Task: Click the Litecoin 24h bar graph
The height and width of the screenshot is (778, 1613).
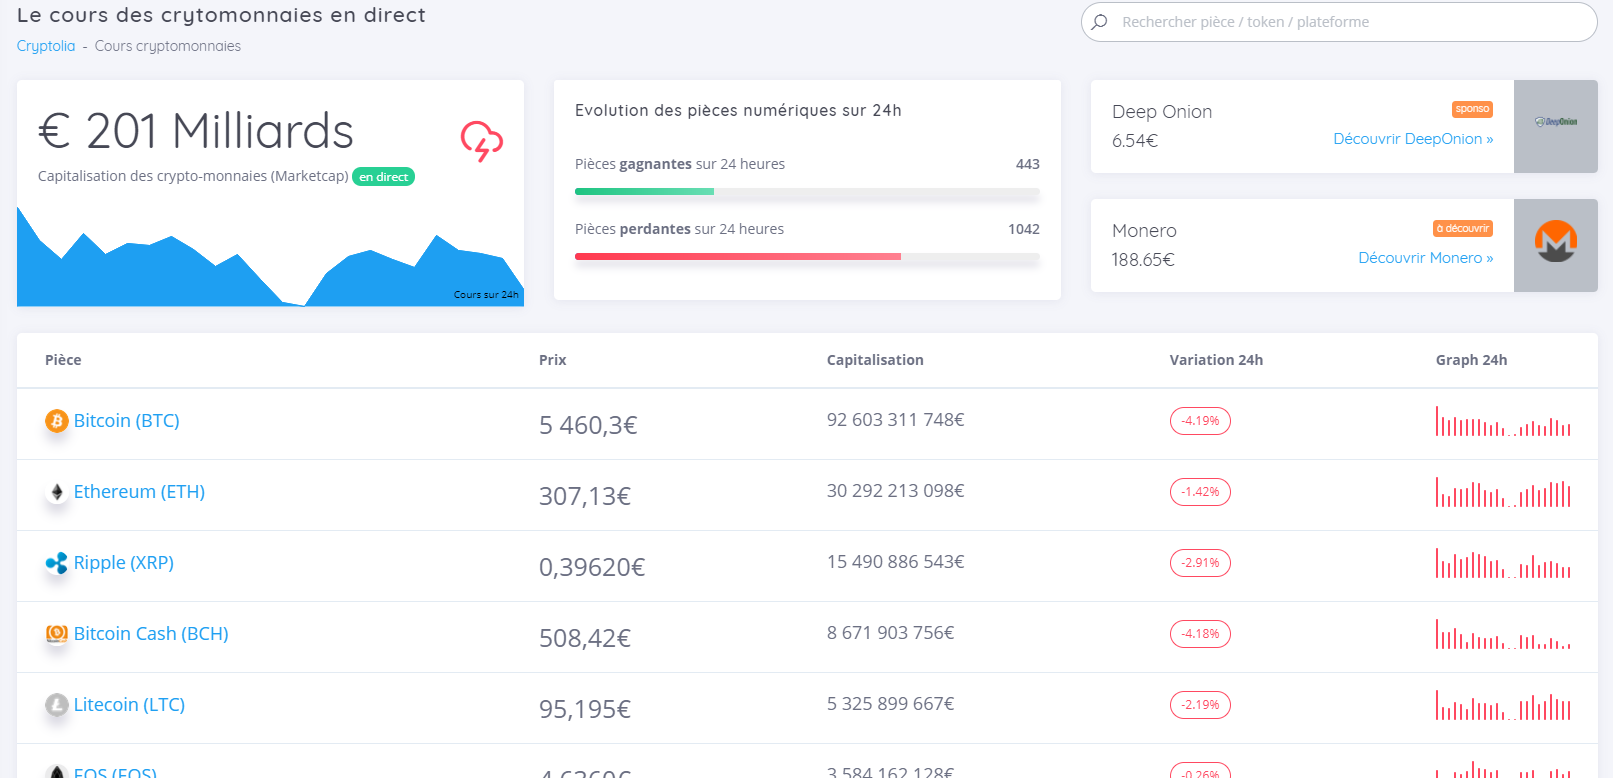Action: pos(1503,705)
